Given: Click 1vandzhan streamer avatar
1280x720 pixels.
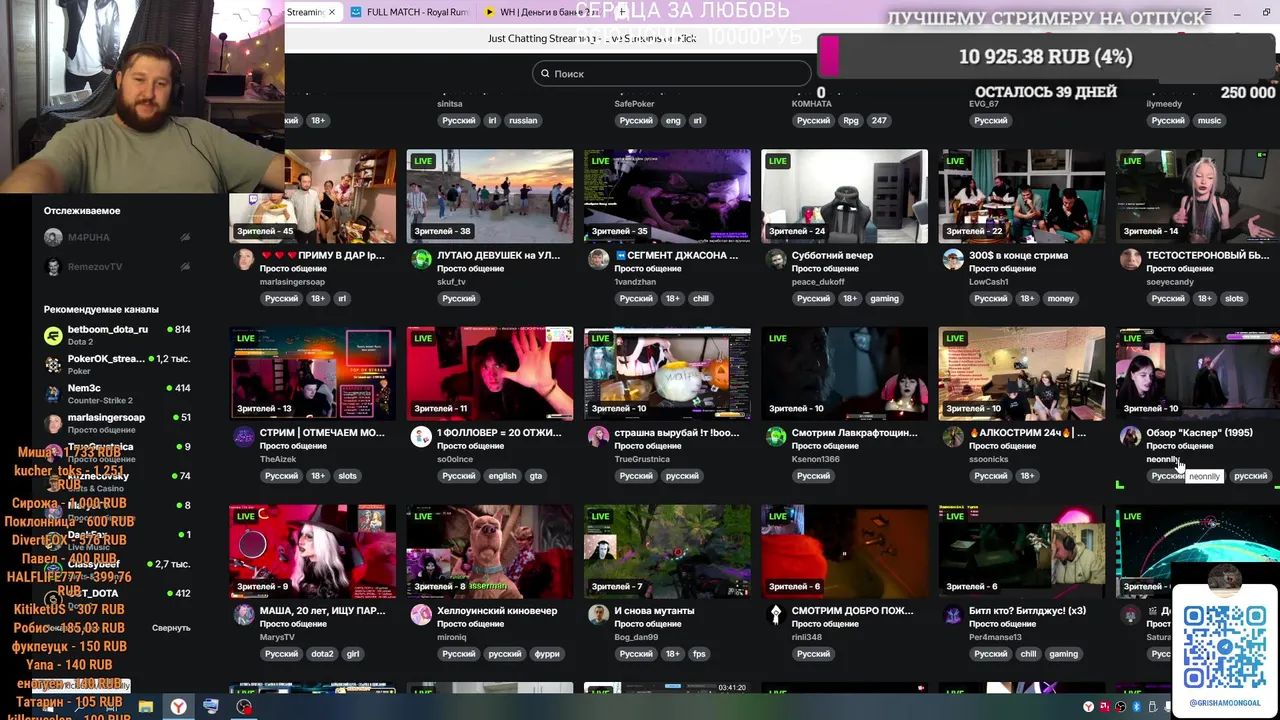Looking at the screenshot, I should [598, 260].
